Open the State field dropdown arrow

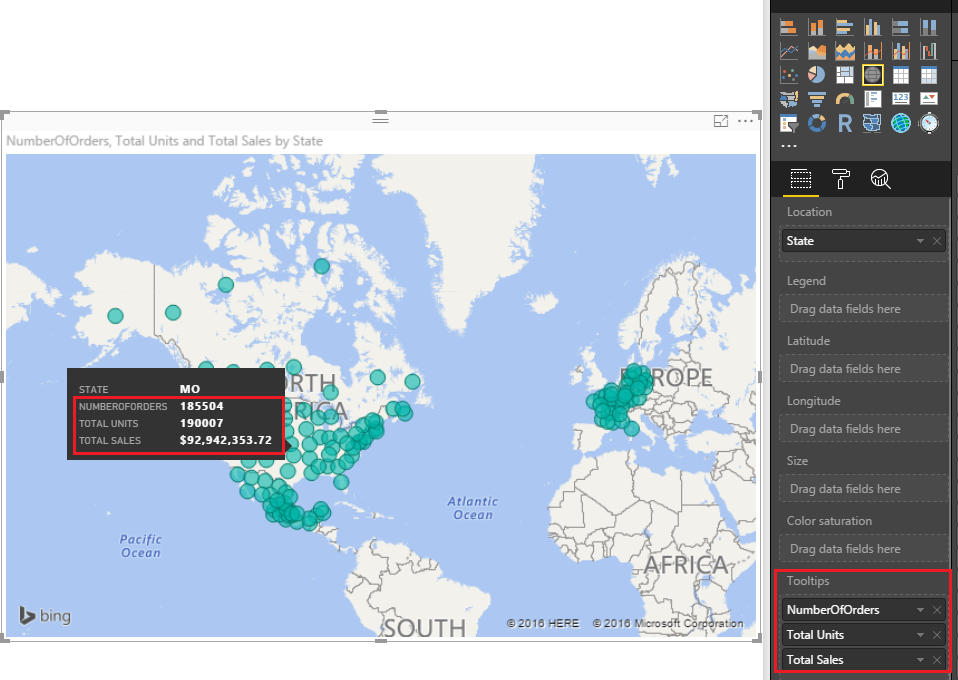point(920,241)
